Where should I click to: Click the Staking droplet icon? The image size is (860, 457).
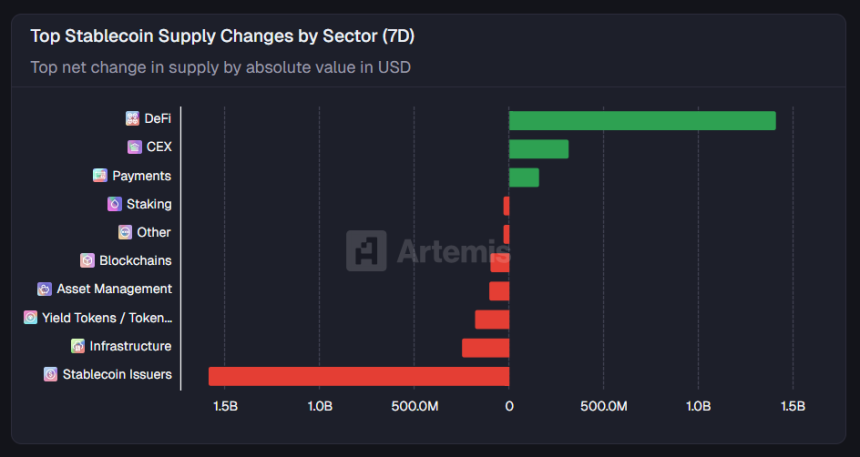pos(114,204)
